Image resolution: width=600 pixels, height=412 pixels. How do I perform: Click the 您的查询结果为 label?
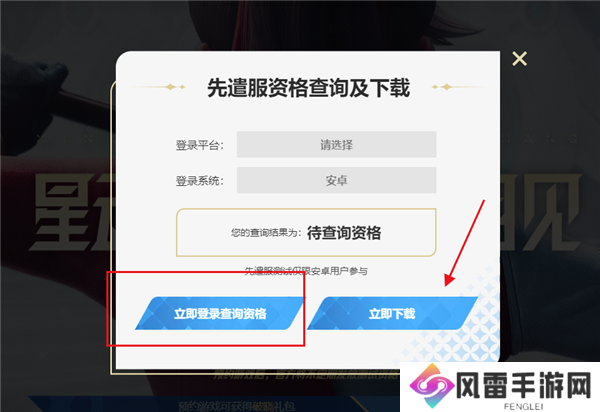(x=266, y=233)
